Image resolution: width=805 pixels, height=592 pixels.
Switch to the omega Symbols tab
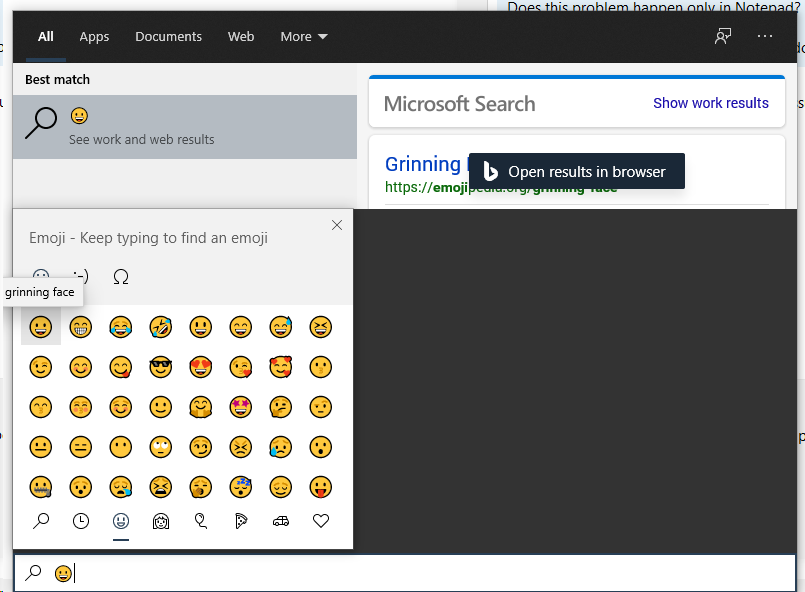point(121,277)
